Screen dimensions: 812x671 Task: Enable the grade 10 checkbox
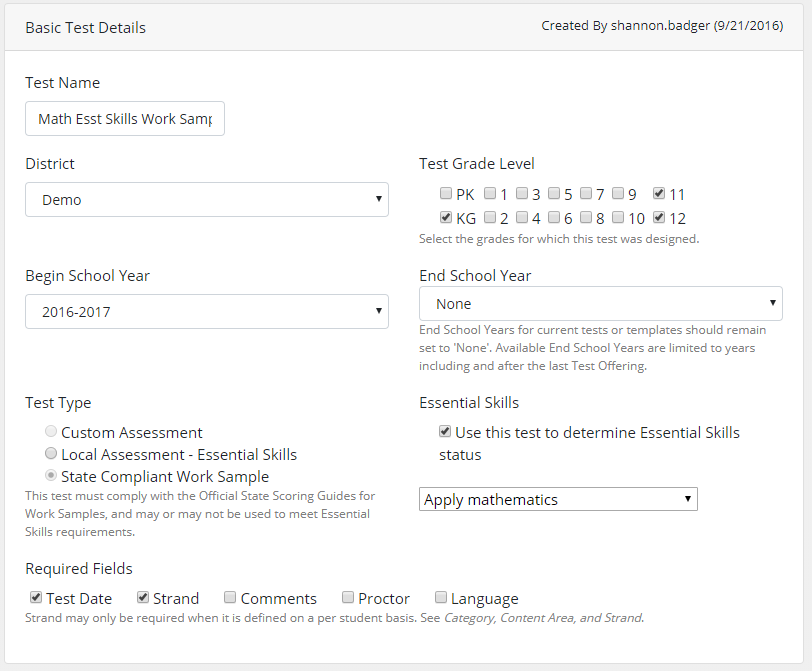pyautogui.click(x=618, y=217)
